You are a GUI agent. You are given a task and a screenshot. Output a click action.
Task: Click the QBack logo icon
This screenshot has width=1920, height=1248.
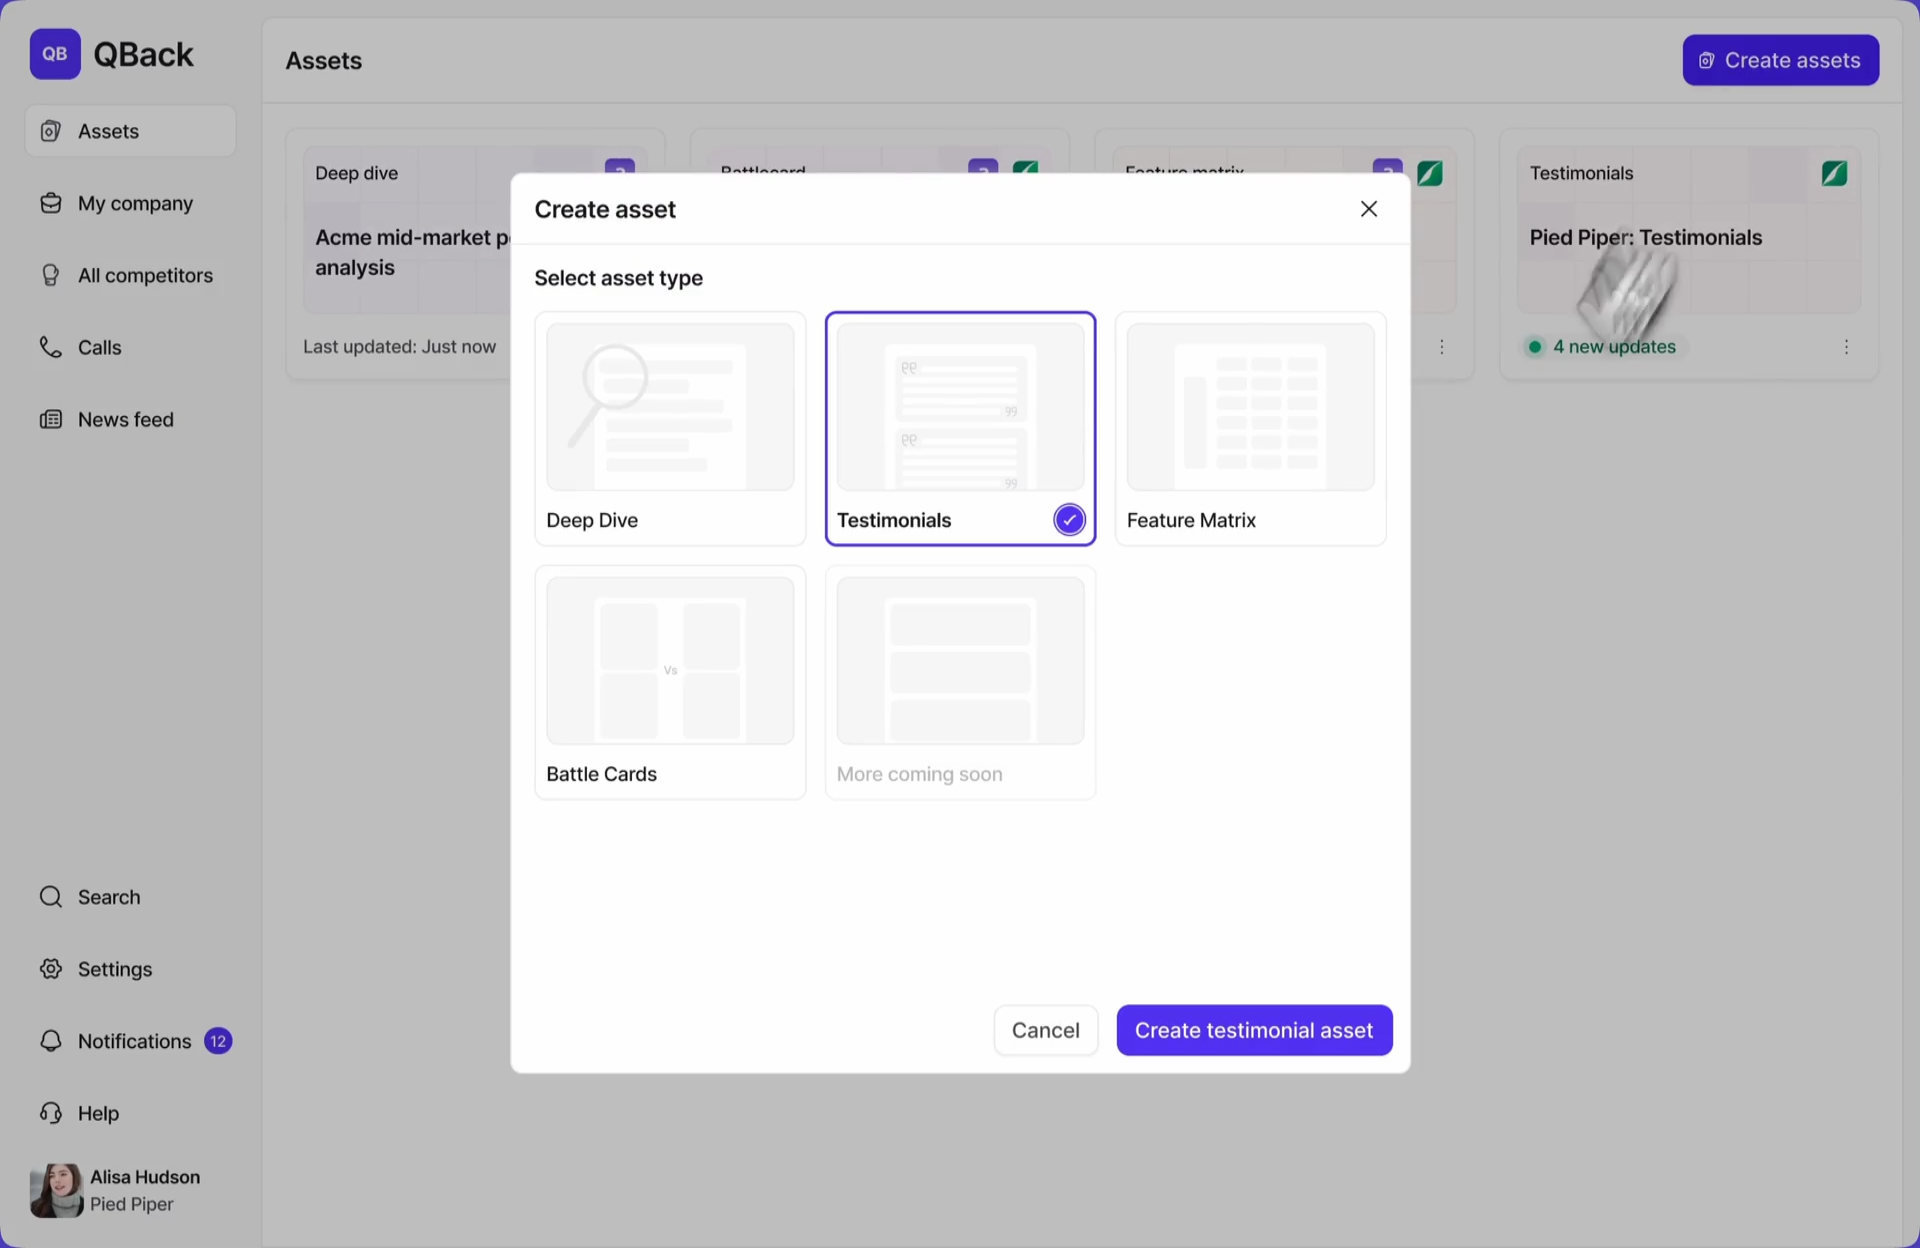coord(55,54)
